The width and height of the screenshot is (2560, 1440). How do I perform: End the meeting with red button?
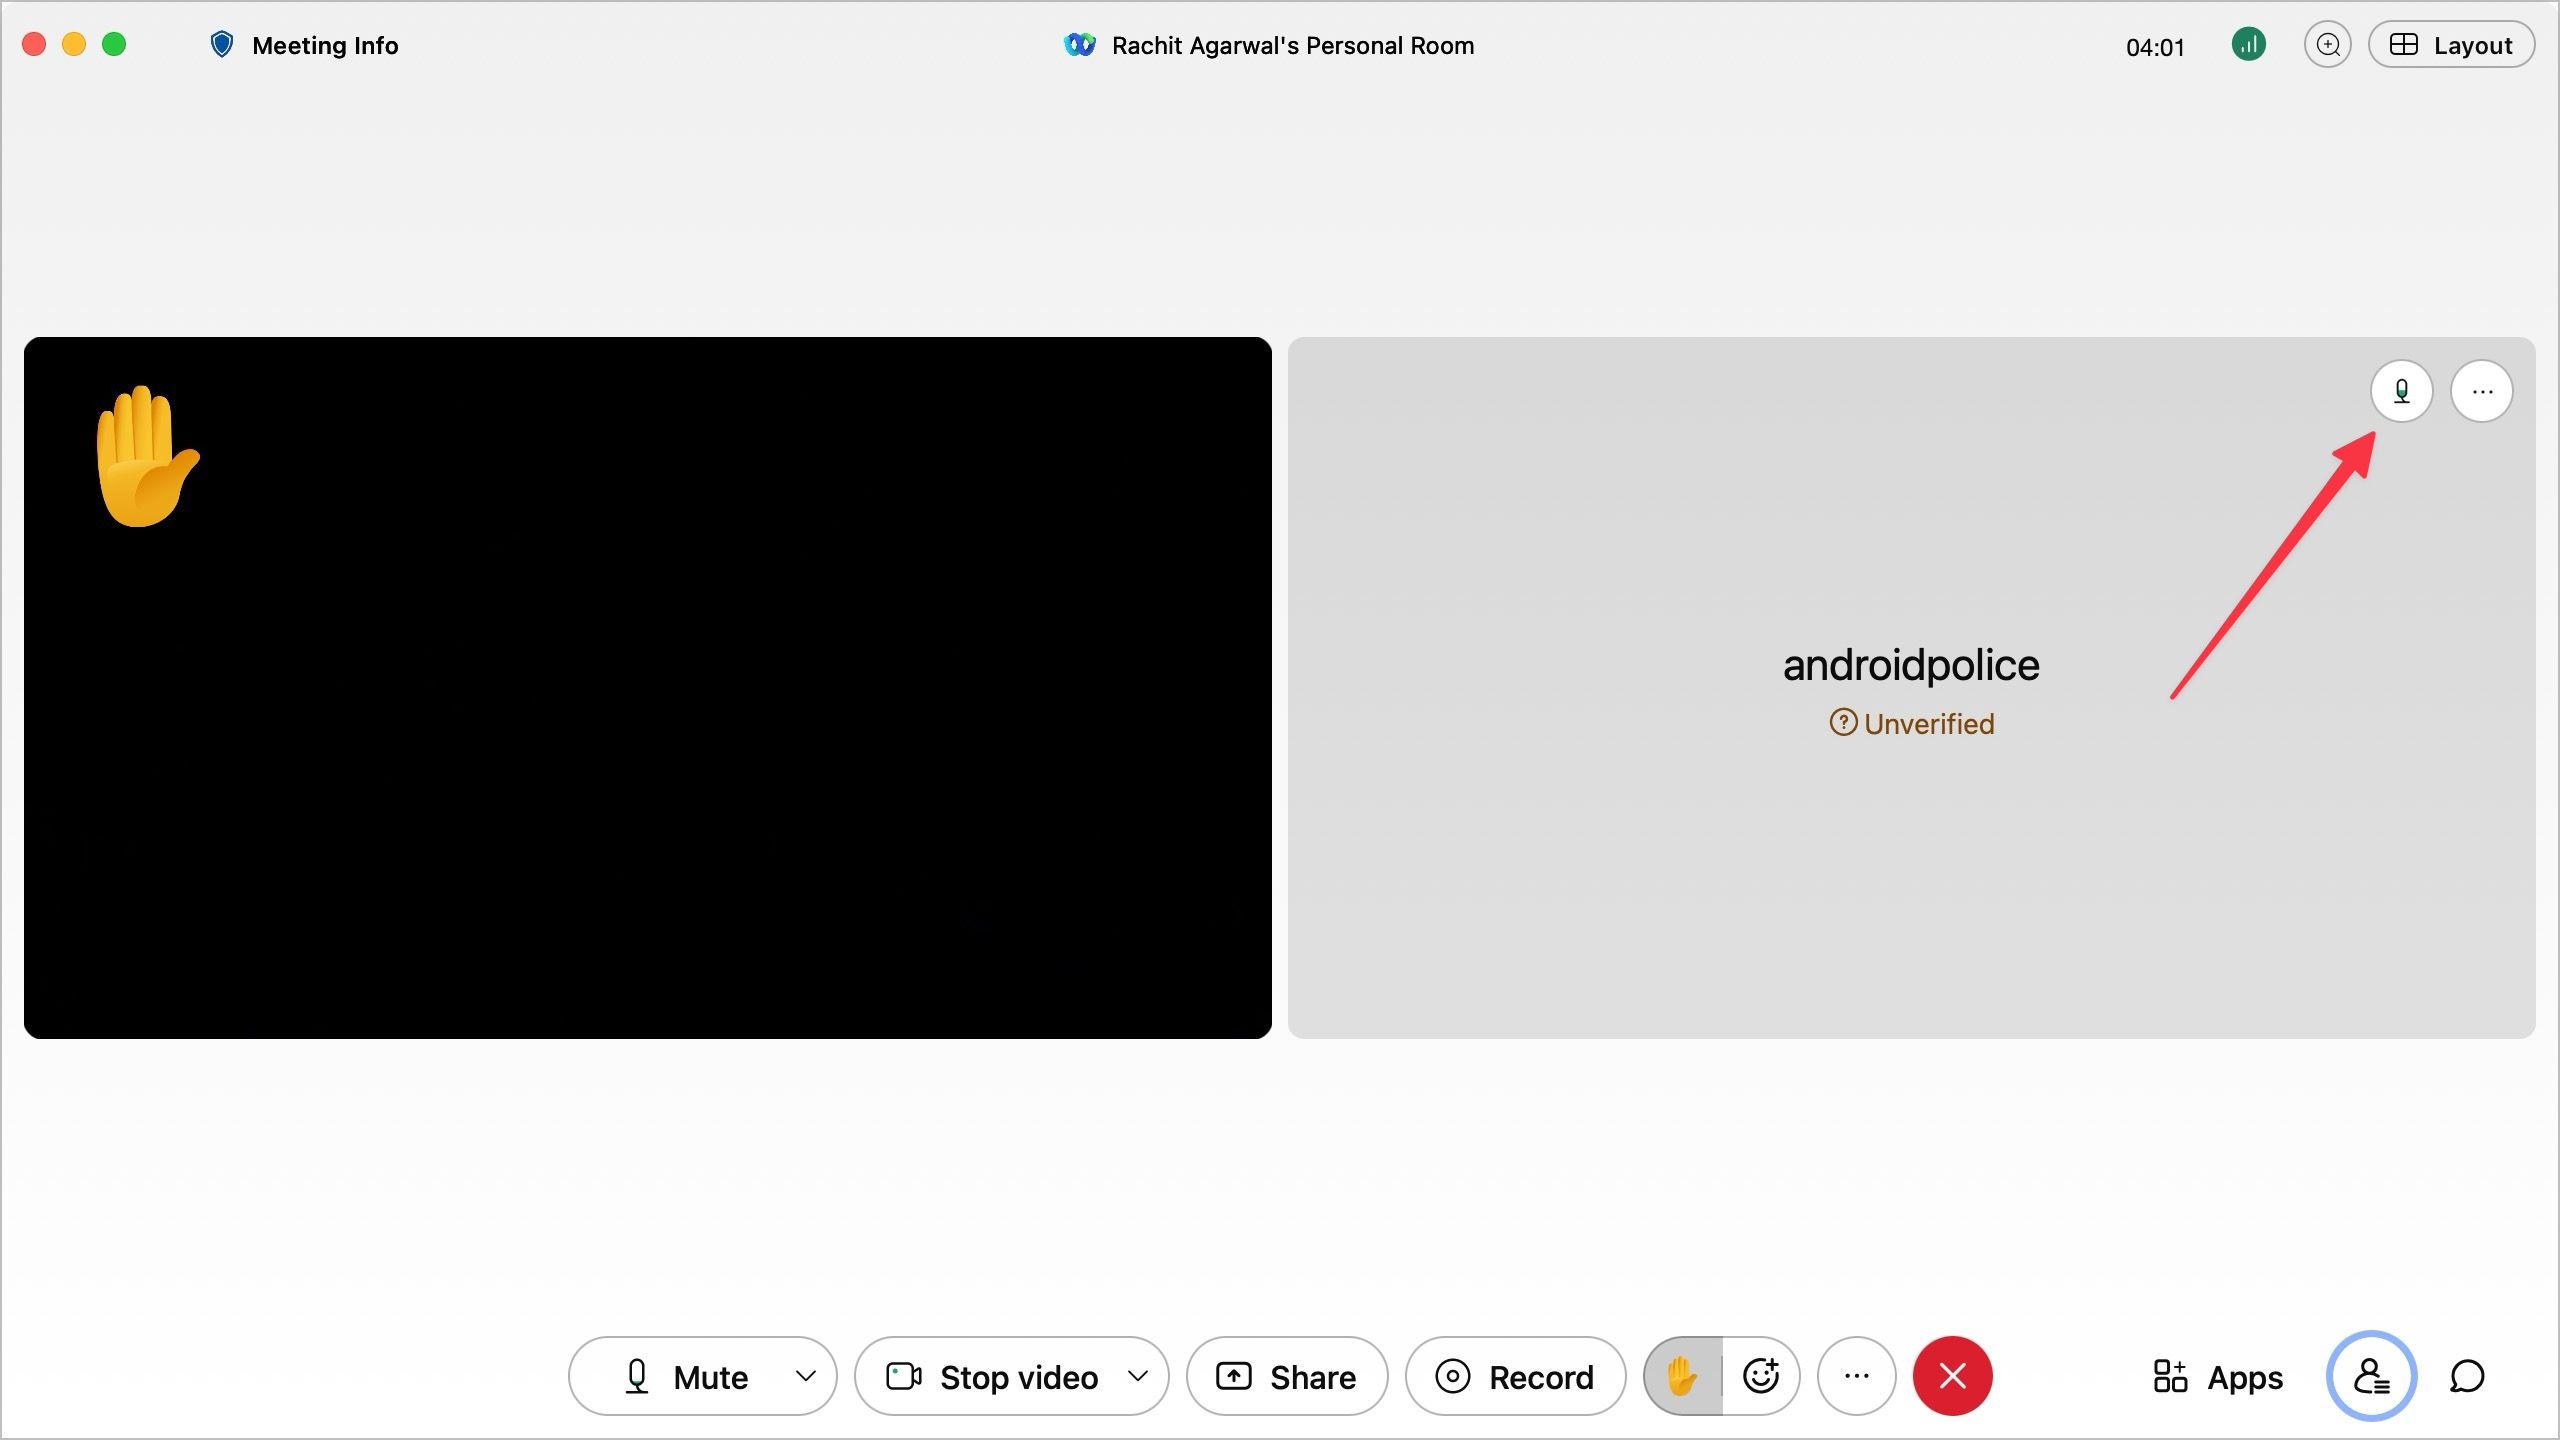[1952, 1377]
